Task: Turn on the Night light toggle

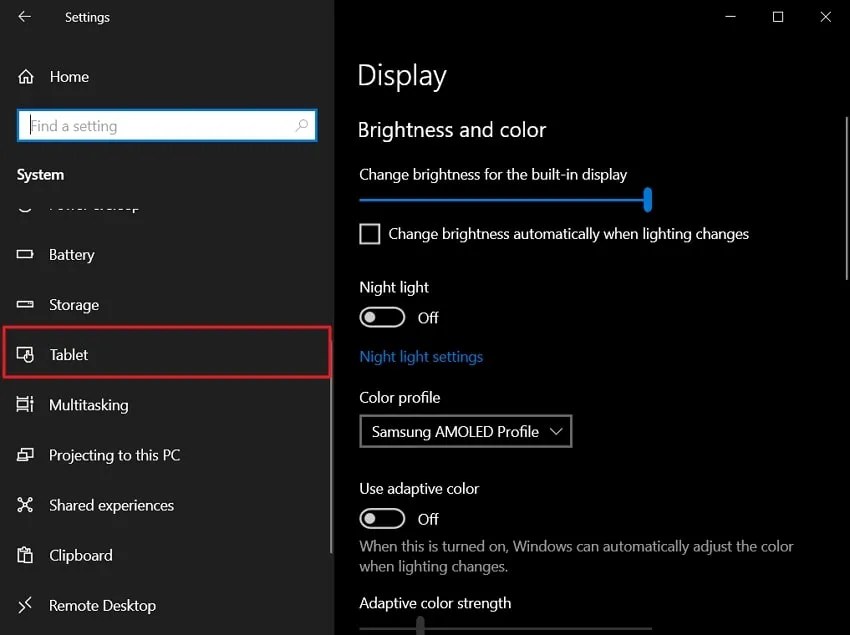Action: point(382,317)
